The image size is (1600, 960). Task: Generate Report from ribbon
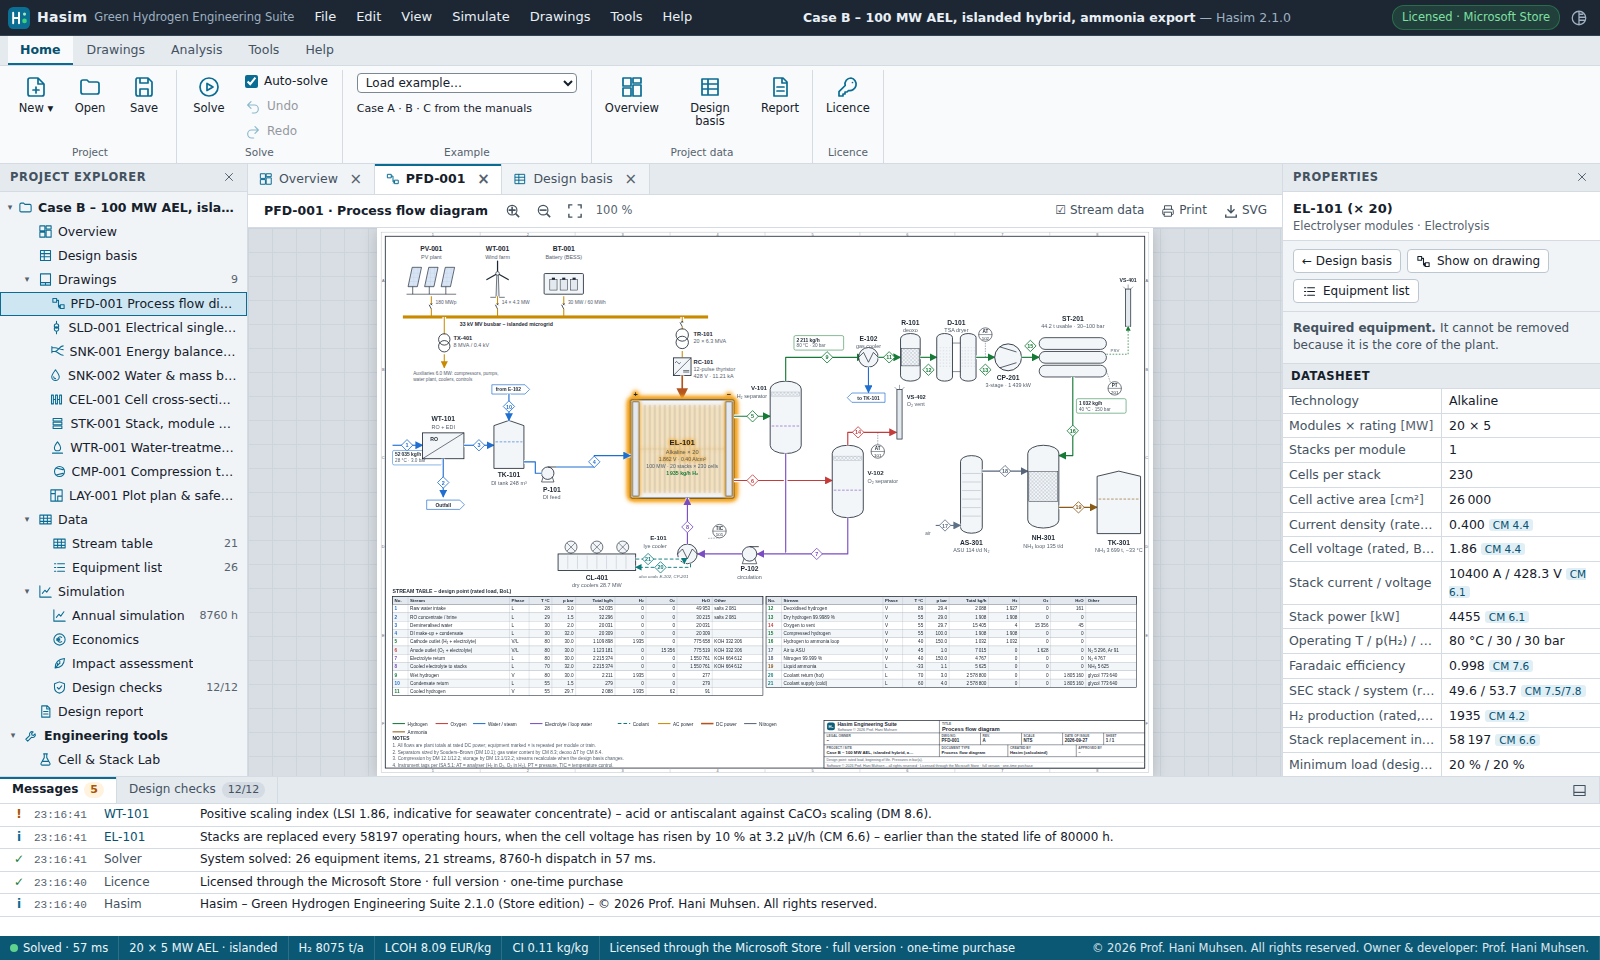click(780, 95)
